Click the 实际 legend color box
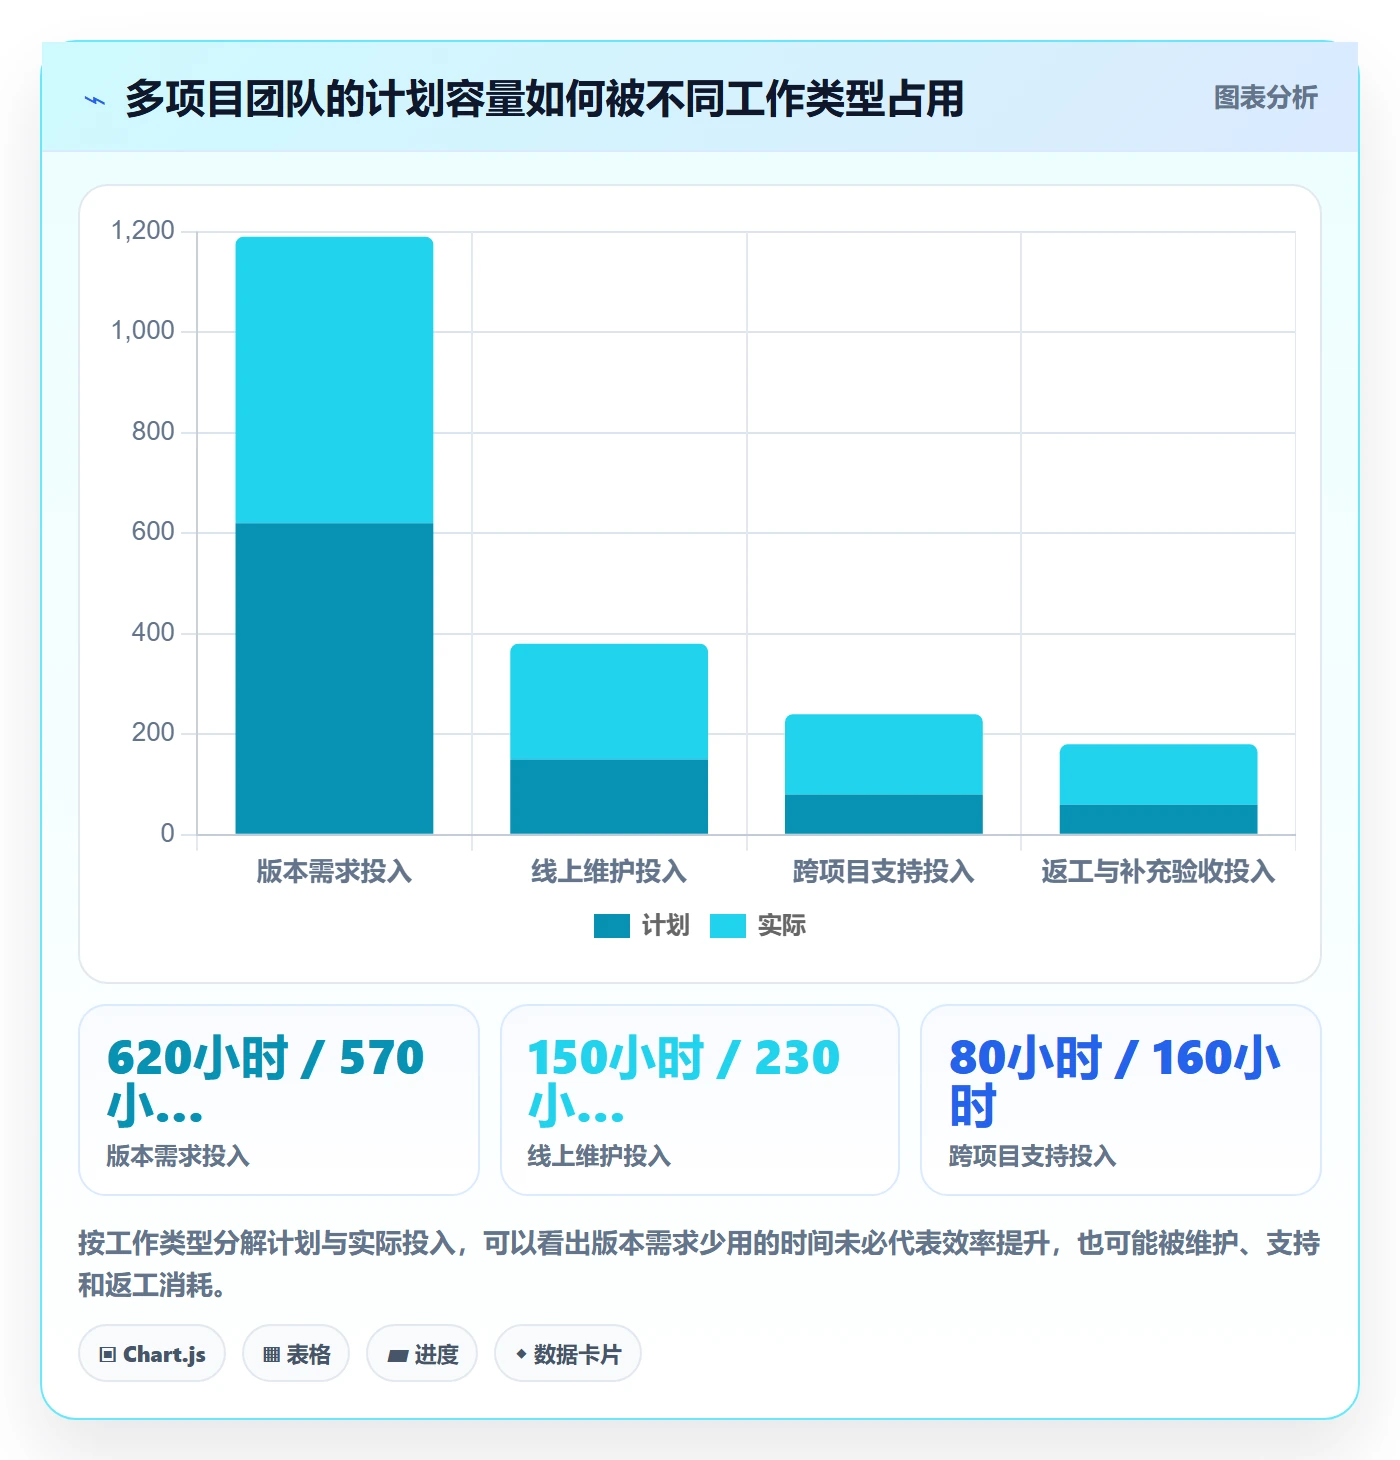 728,926
